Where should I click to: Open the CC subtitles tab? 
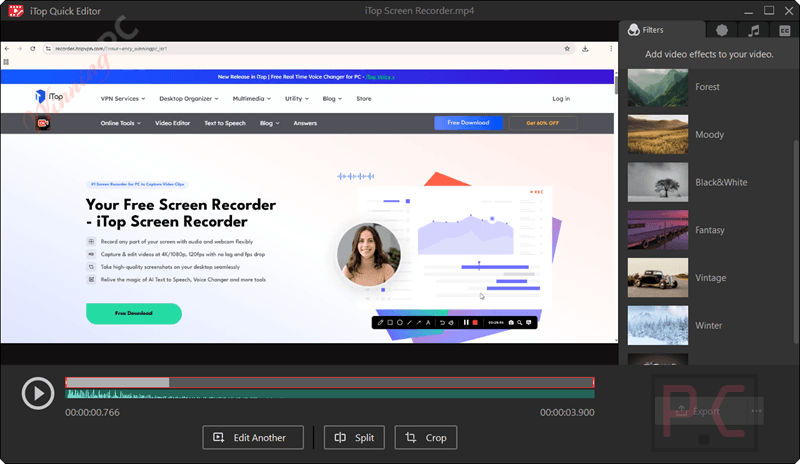[785, 31]
